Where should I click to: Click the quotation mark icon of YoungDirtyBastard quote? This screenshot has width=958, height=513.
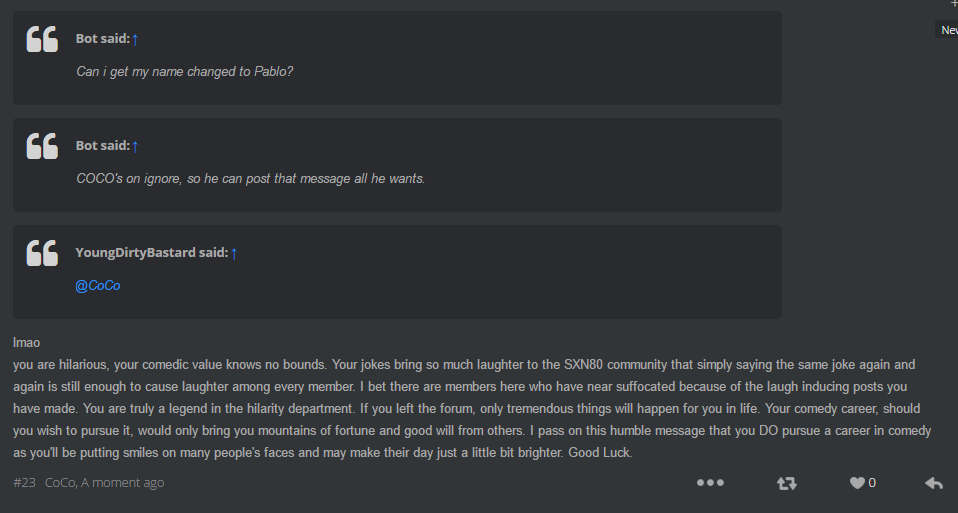[42, 253]
